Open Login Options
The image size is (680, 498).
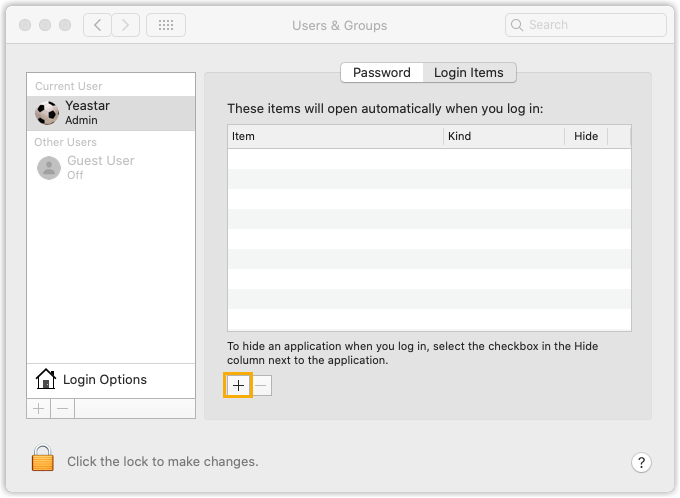coord(111,380)
